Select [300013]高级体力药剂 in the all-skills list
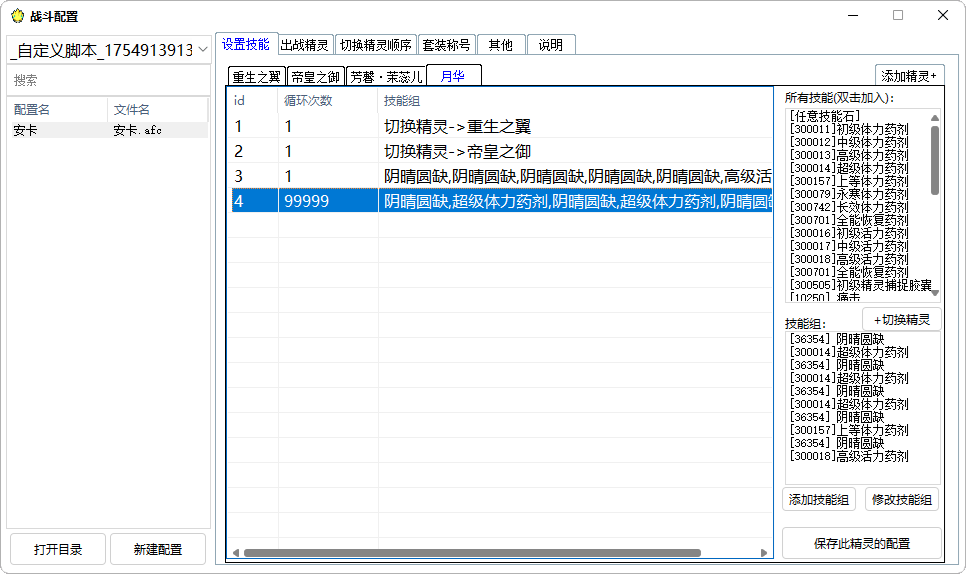The image size is (966, 574). click(x=848, y=155)
